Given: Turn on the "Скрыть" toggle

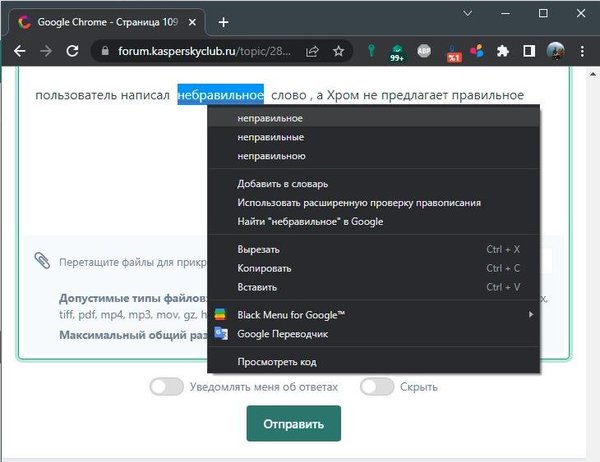Looking at the screenshot, I should (376, 387).
